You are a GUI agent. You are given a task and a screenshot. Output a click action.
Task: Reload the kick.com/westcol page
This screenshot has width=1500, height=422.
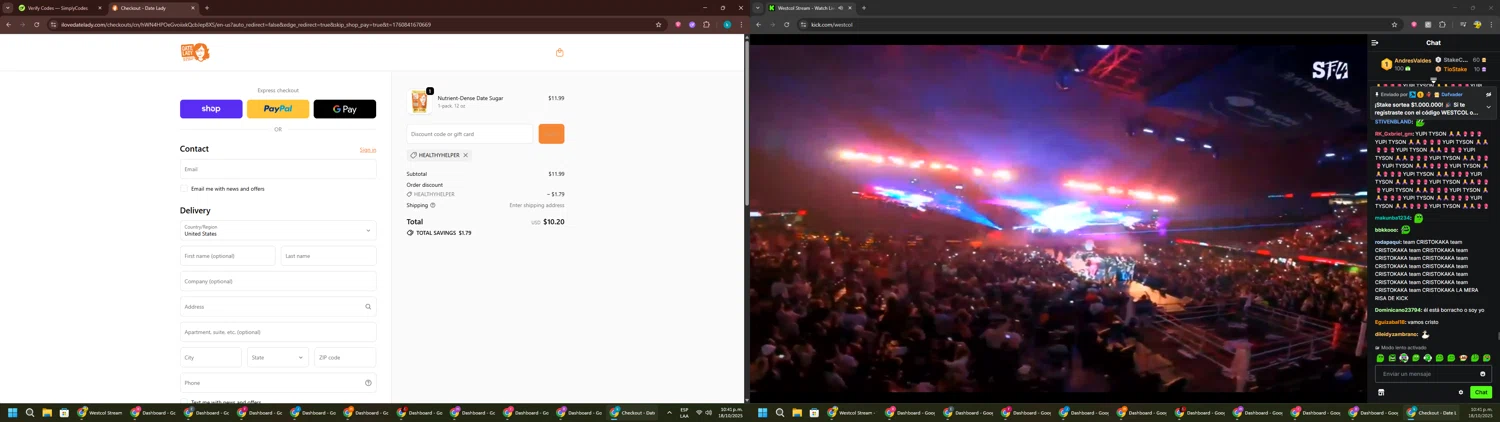click(x=786, y=25)
